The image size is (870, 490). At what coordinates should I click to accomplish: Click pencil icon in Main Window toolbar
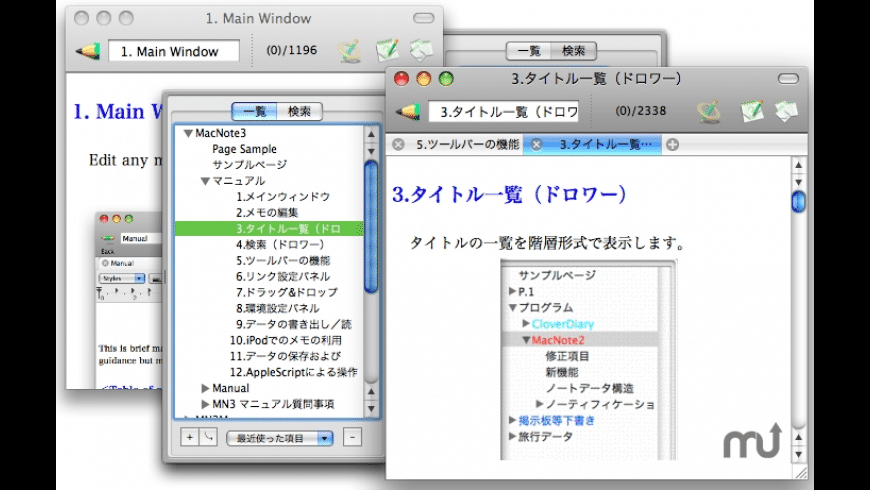click(x=88, y=51)
